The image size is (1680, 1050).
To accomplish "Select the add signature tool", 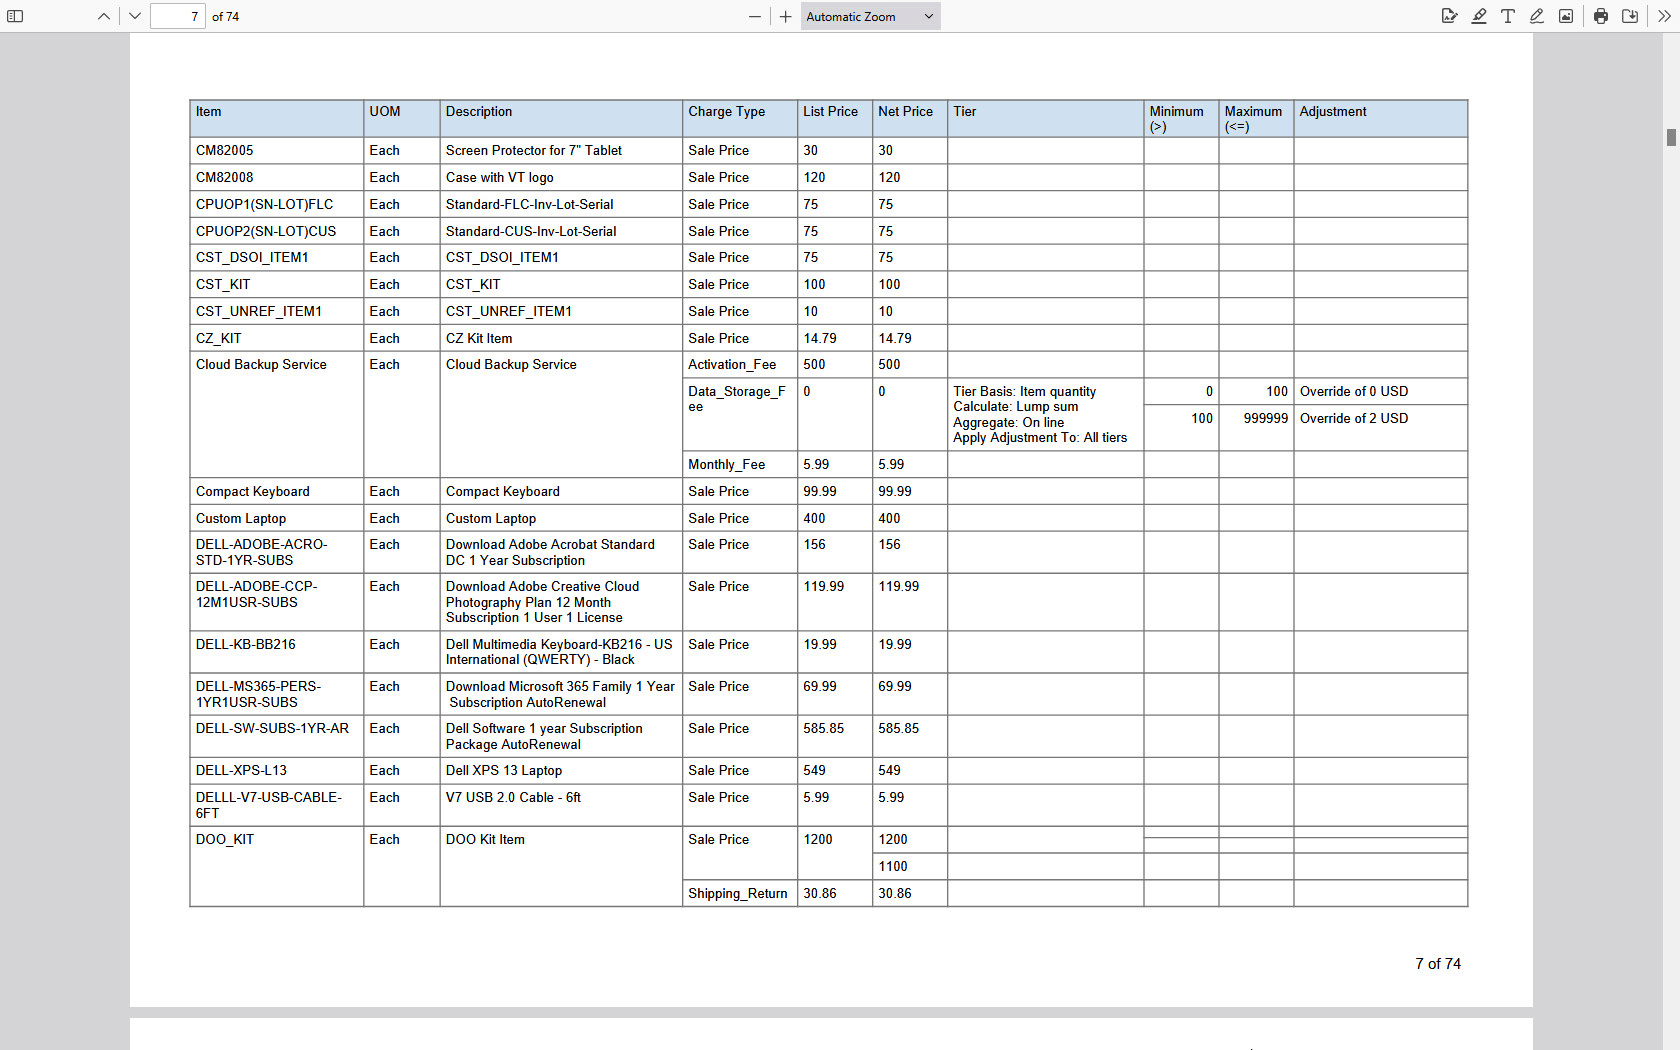I will pyautogui.click(x=1450, y=16).
